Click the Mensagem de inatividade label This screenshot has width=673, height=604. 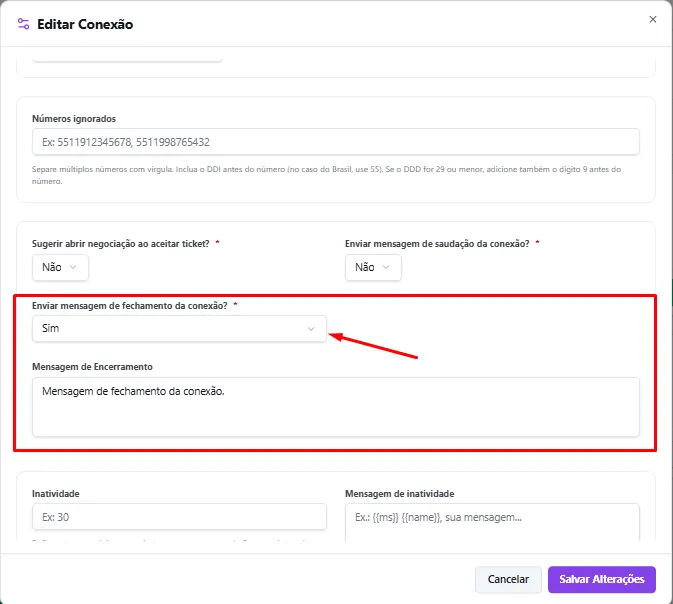click(400, 494)
